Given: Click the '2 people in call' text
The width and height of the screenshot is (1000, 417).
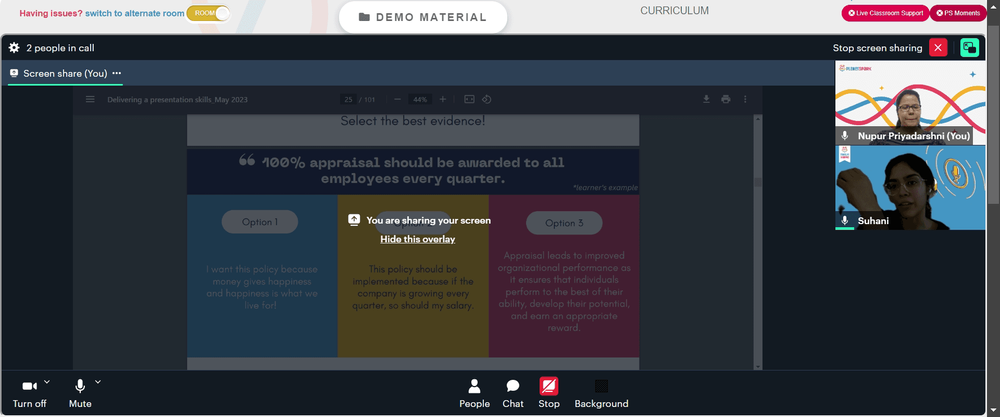Looking at the screenshot, I should (61, 48).
